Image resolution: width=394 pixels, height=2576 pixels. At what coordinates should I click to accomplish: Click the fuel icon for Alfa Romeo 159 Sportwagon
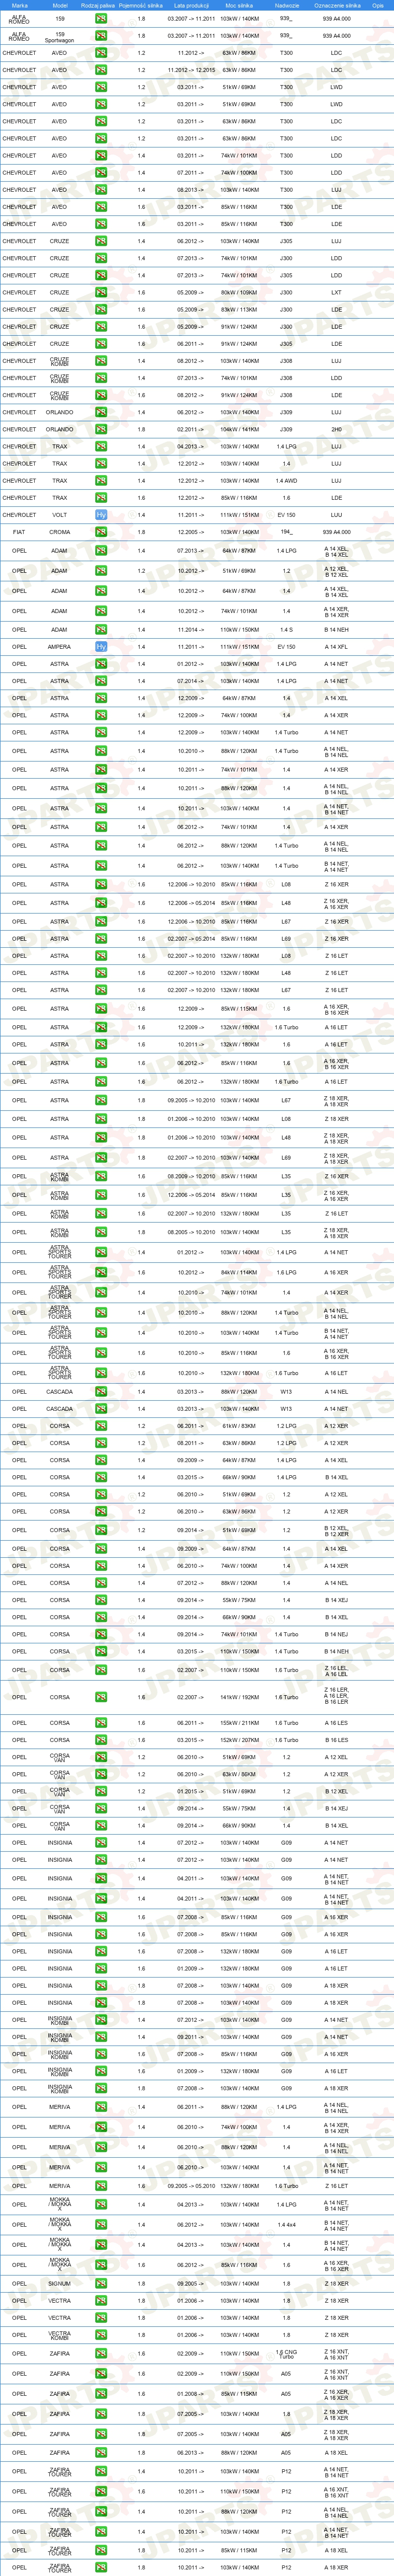pyautogui.click(x=101, y=36)
